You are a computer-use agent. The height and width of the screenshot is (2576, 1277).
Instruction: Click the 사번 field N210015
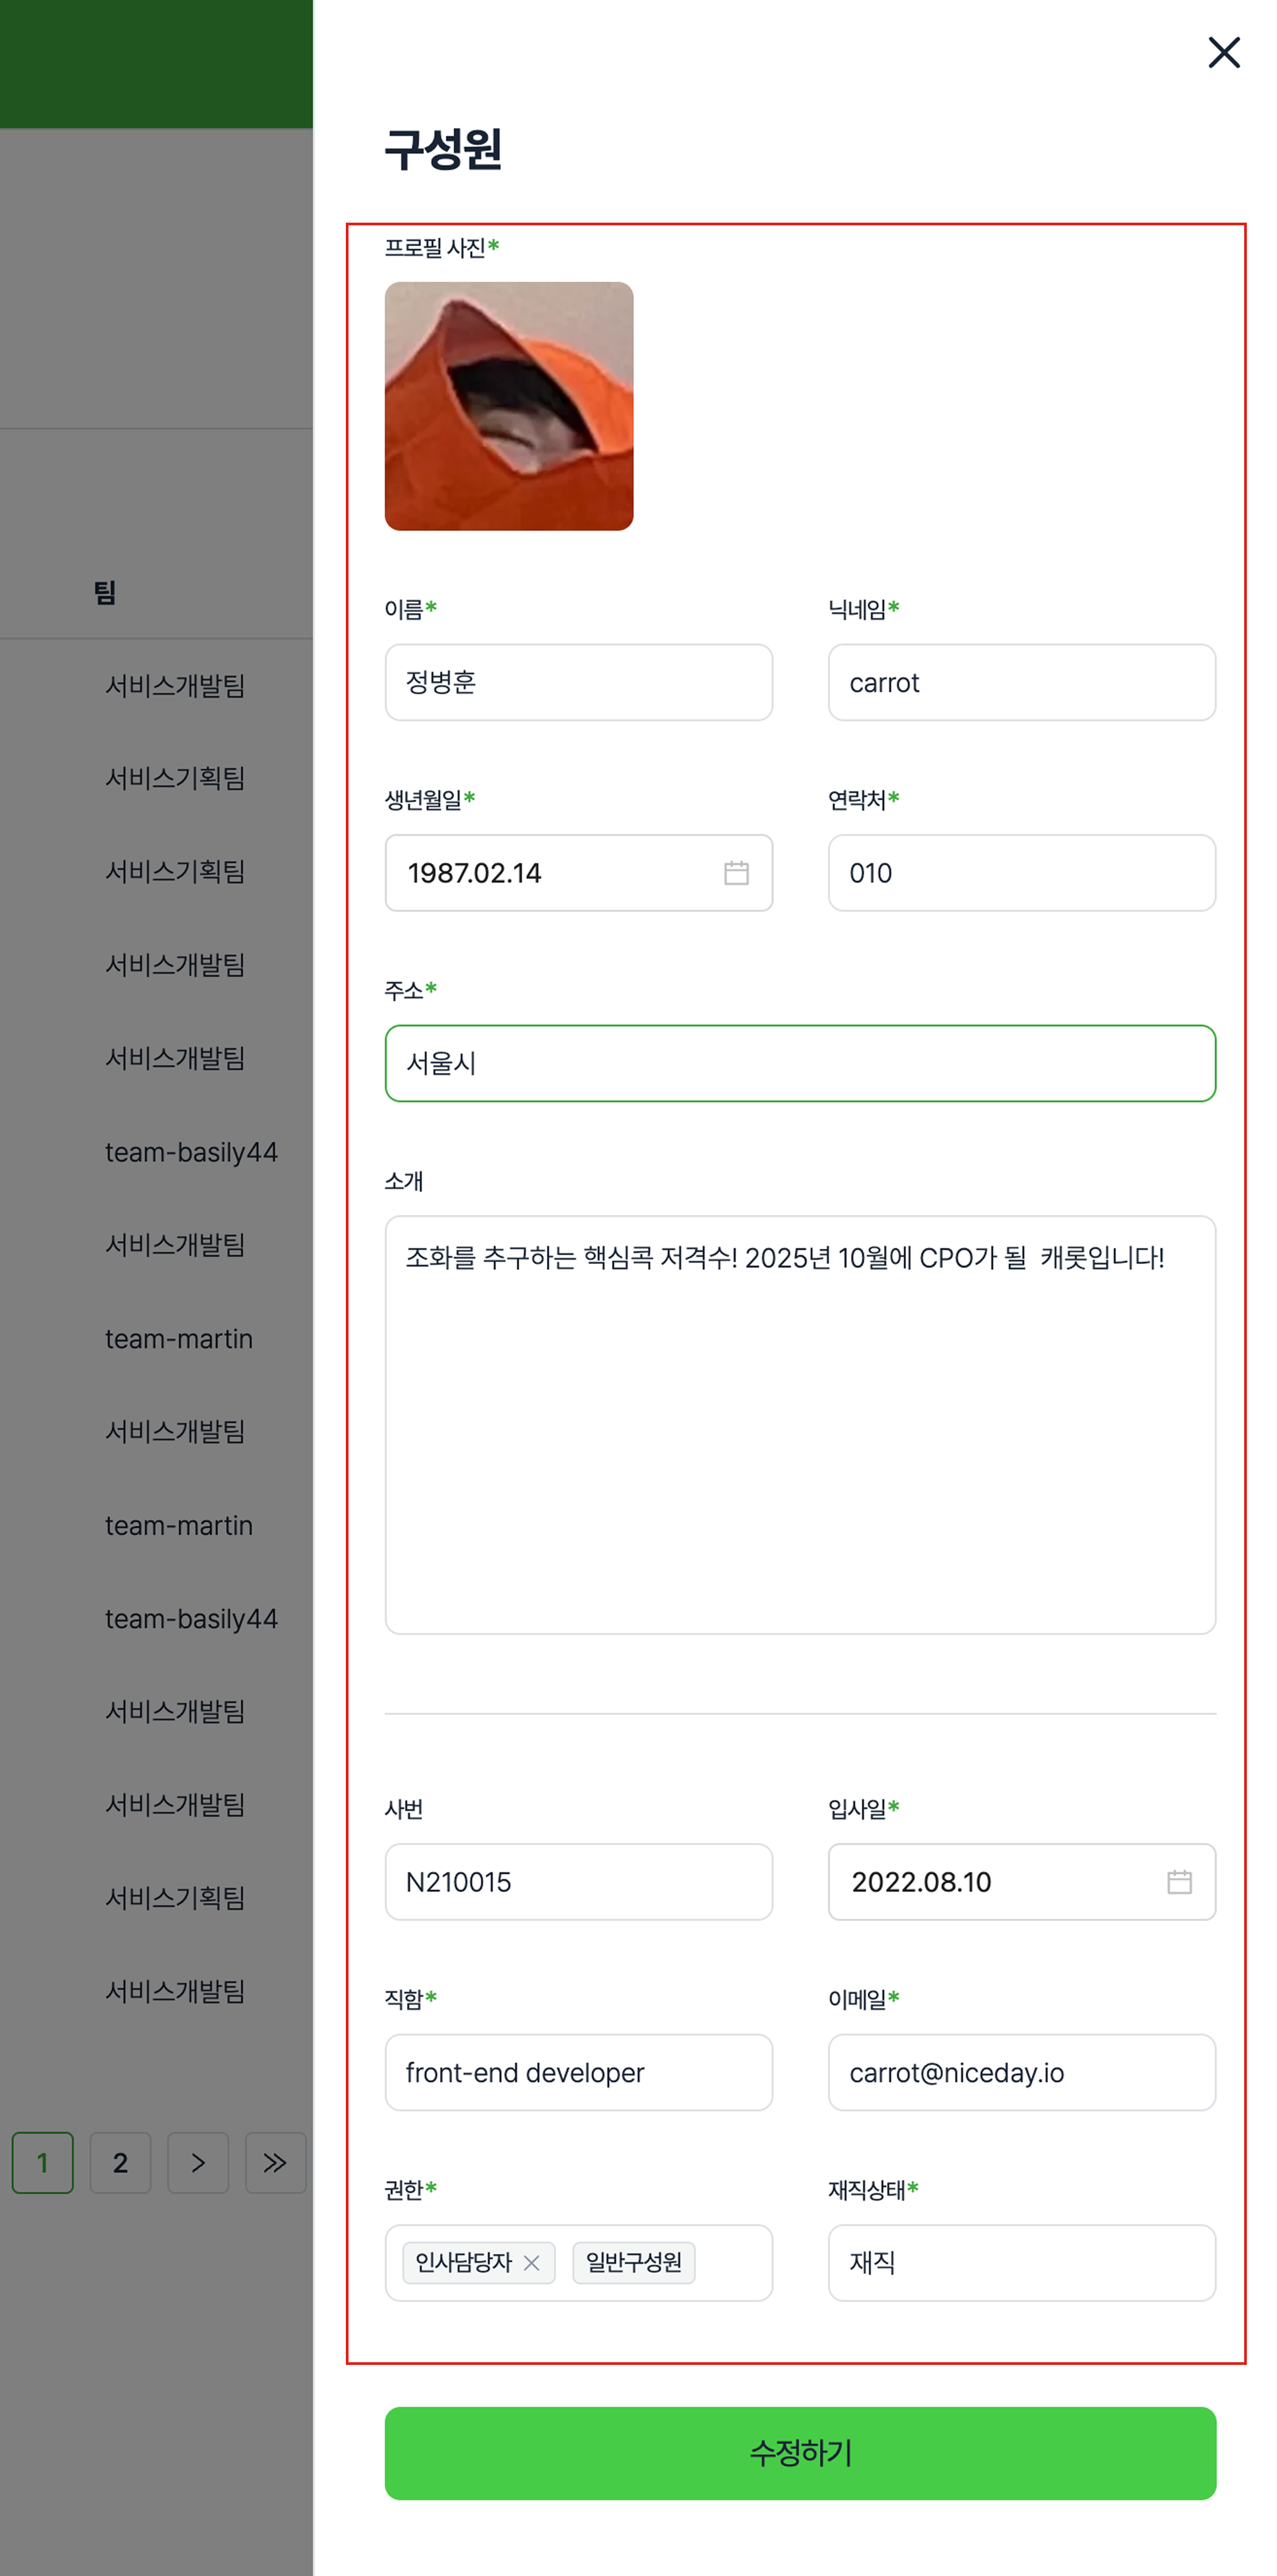[x=578, y=1882]
